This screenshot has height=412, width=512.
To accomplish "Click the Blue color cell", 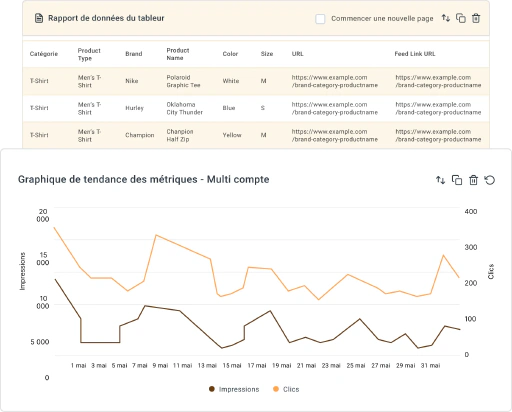I will coord(229,108).
